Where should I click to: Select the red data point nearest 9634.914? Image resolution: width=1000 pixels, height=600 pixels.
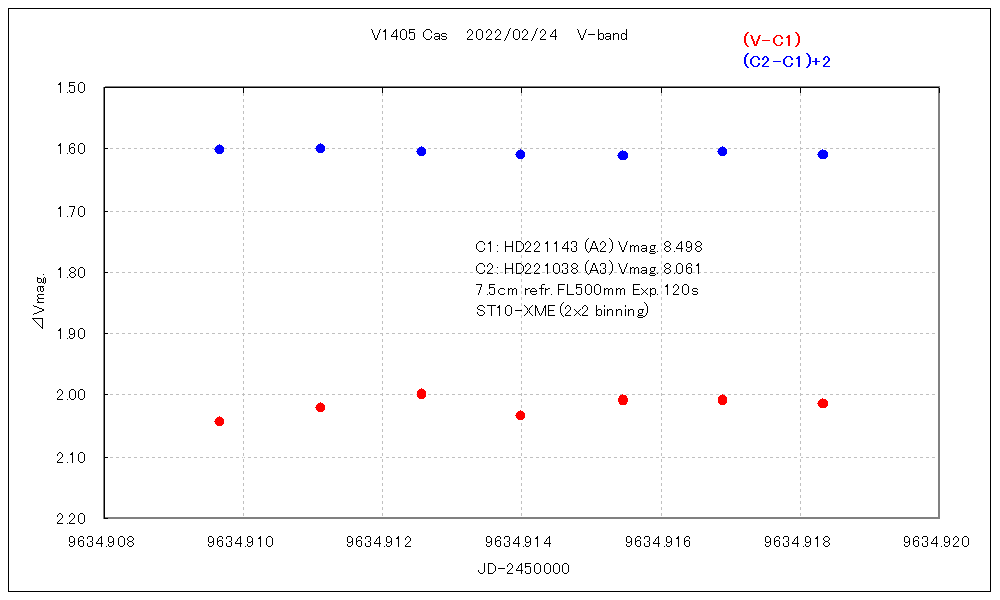click(520, 415)
